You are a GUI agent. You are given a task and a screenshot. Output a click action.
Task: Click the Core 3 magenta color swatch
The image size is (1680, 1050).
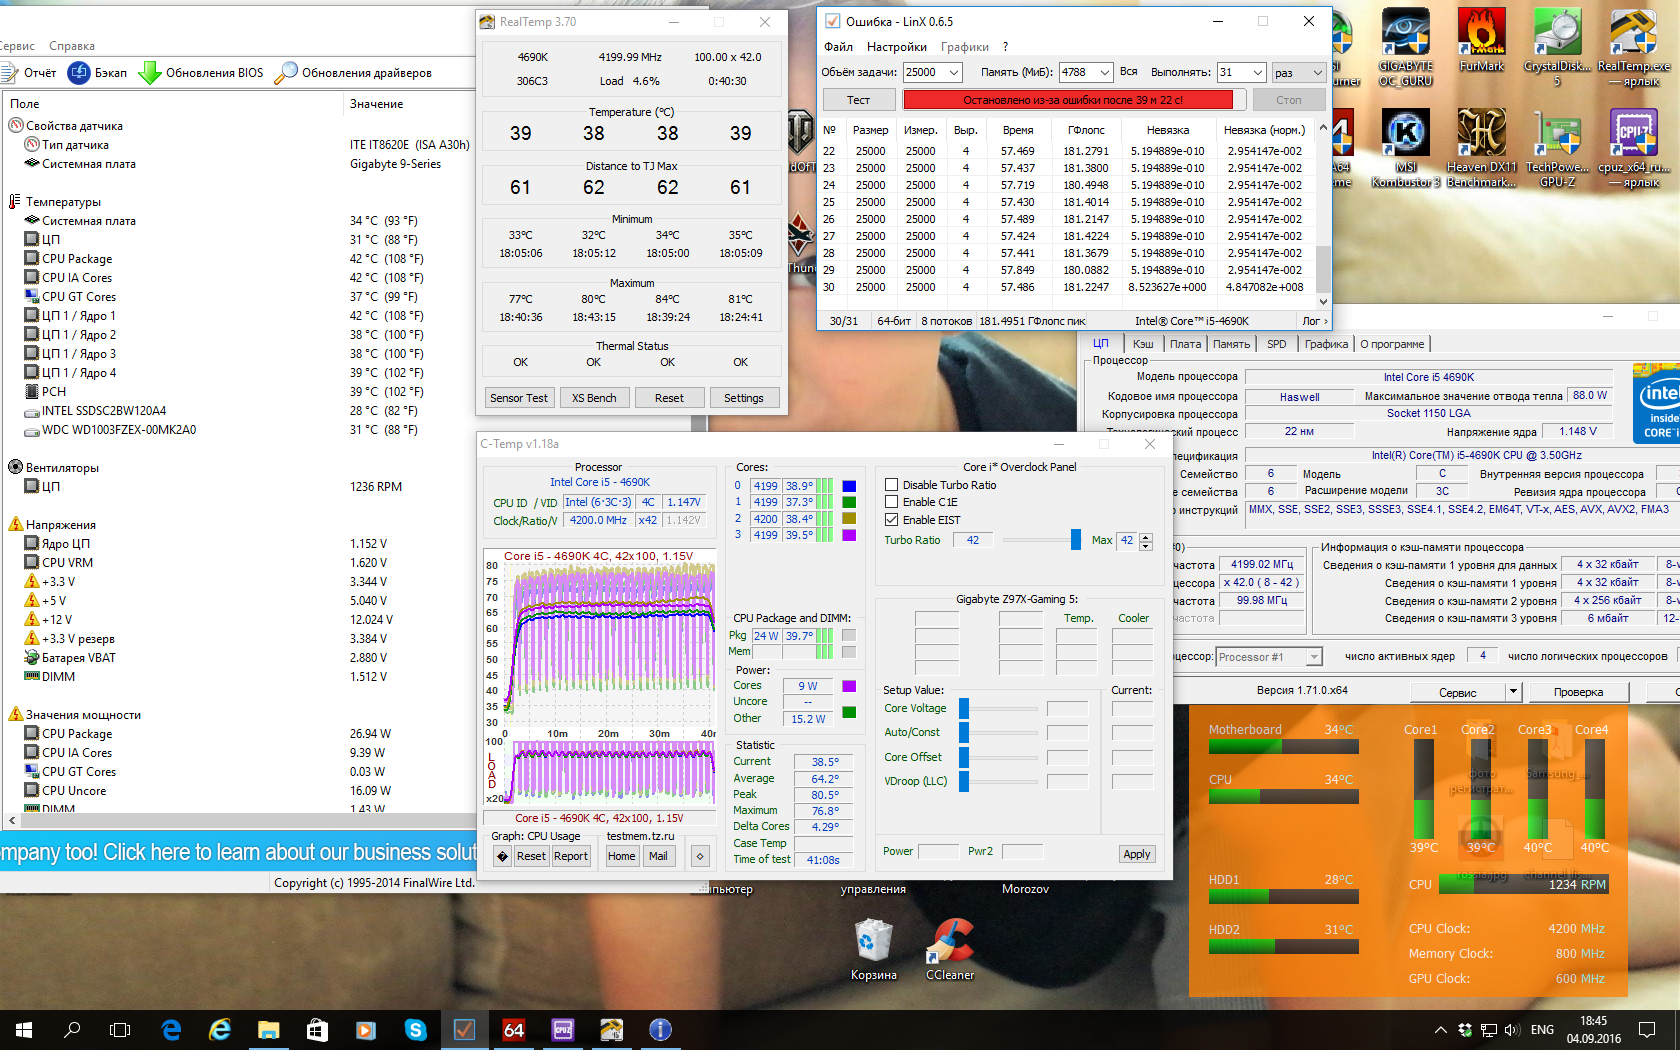click(849, 535)
